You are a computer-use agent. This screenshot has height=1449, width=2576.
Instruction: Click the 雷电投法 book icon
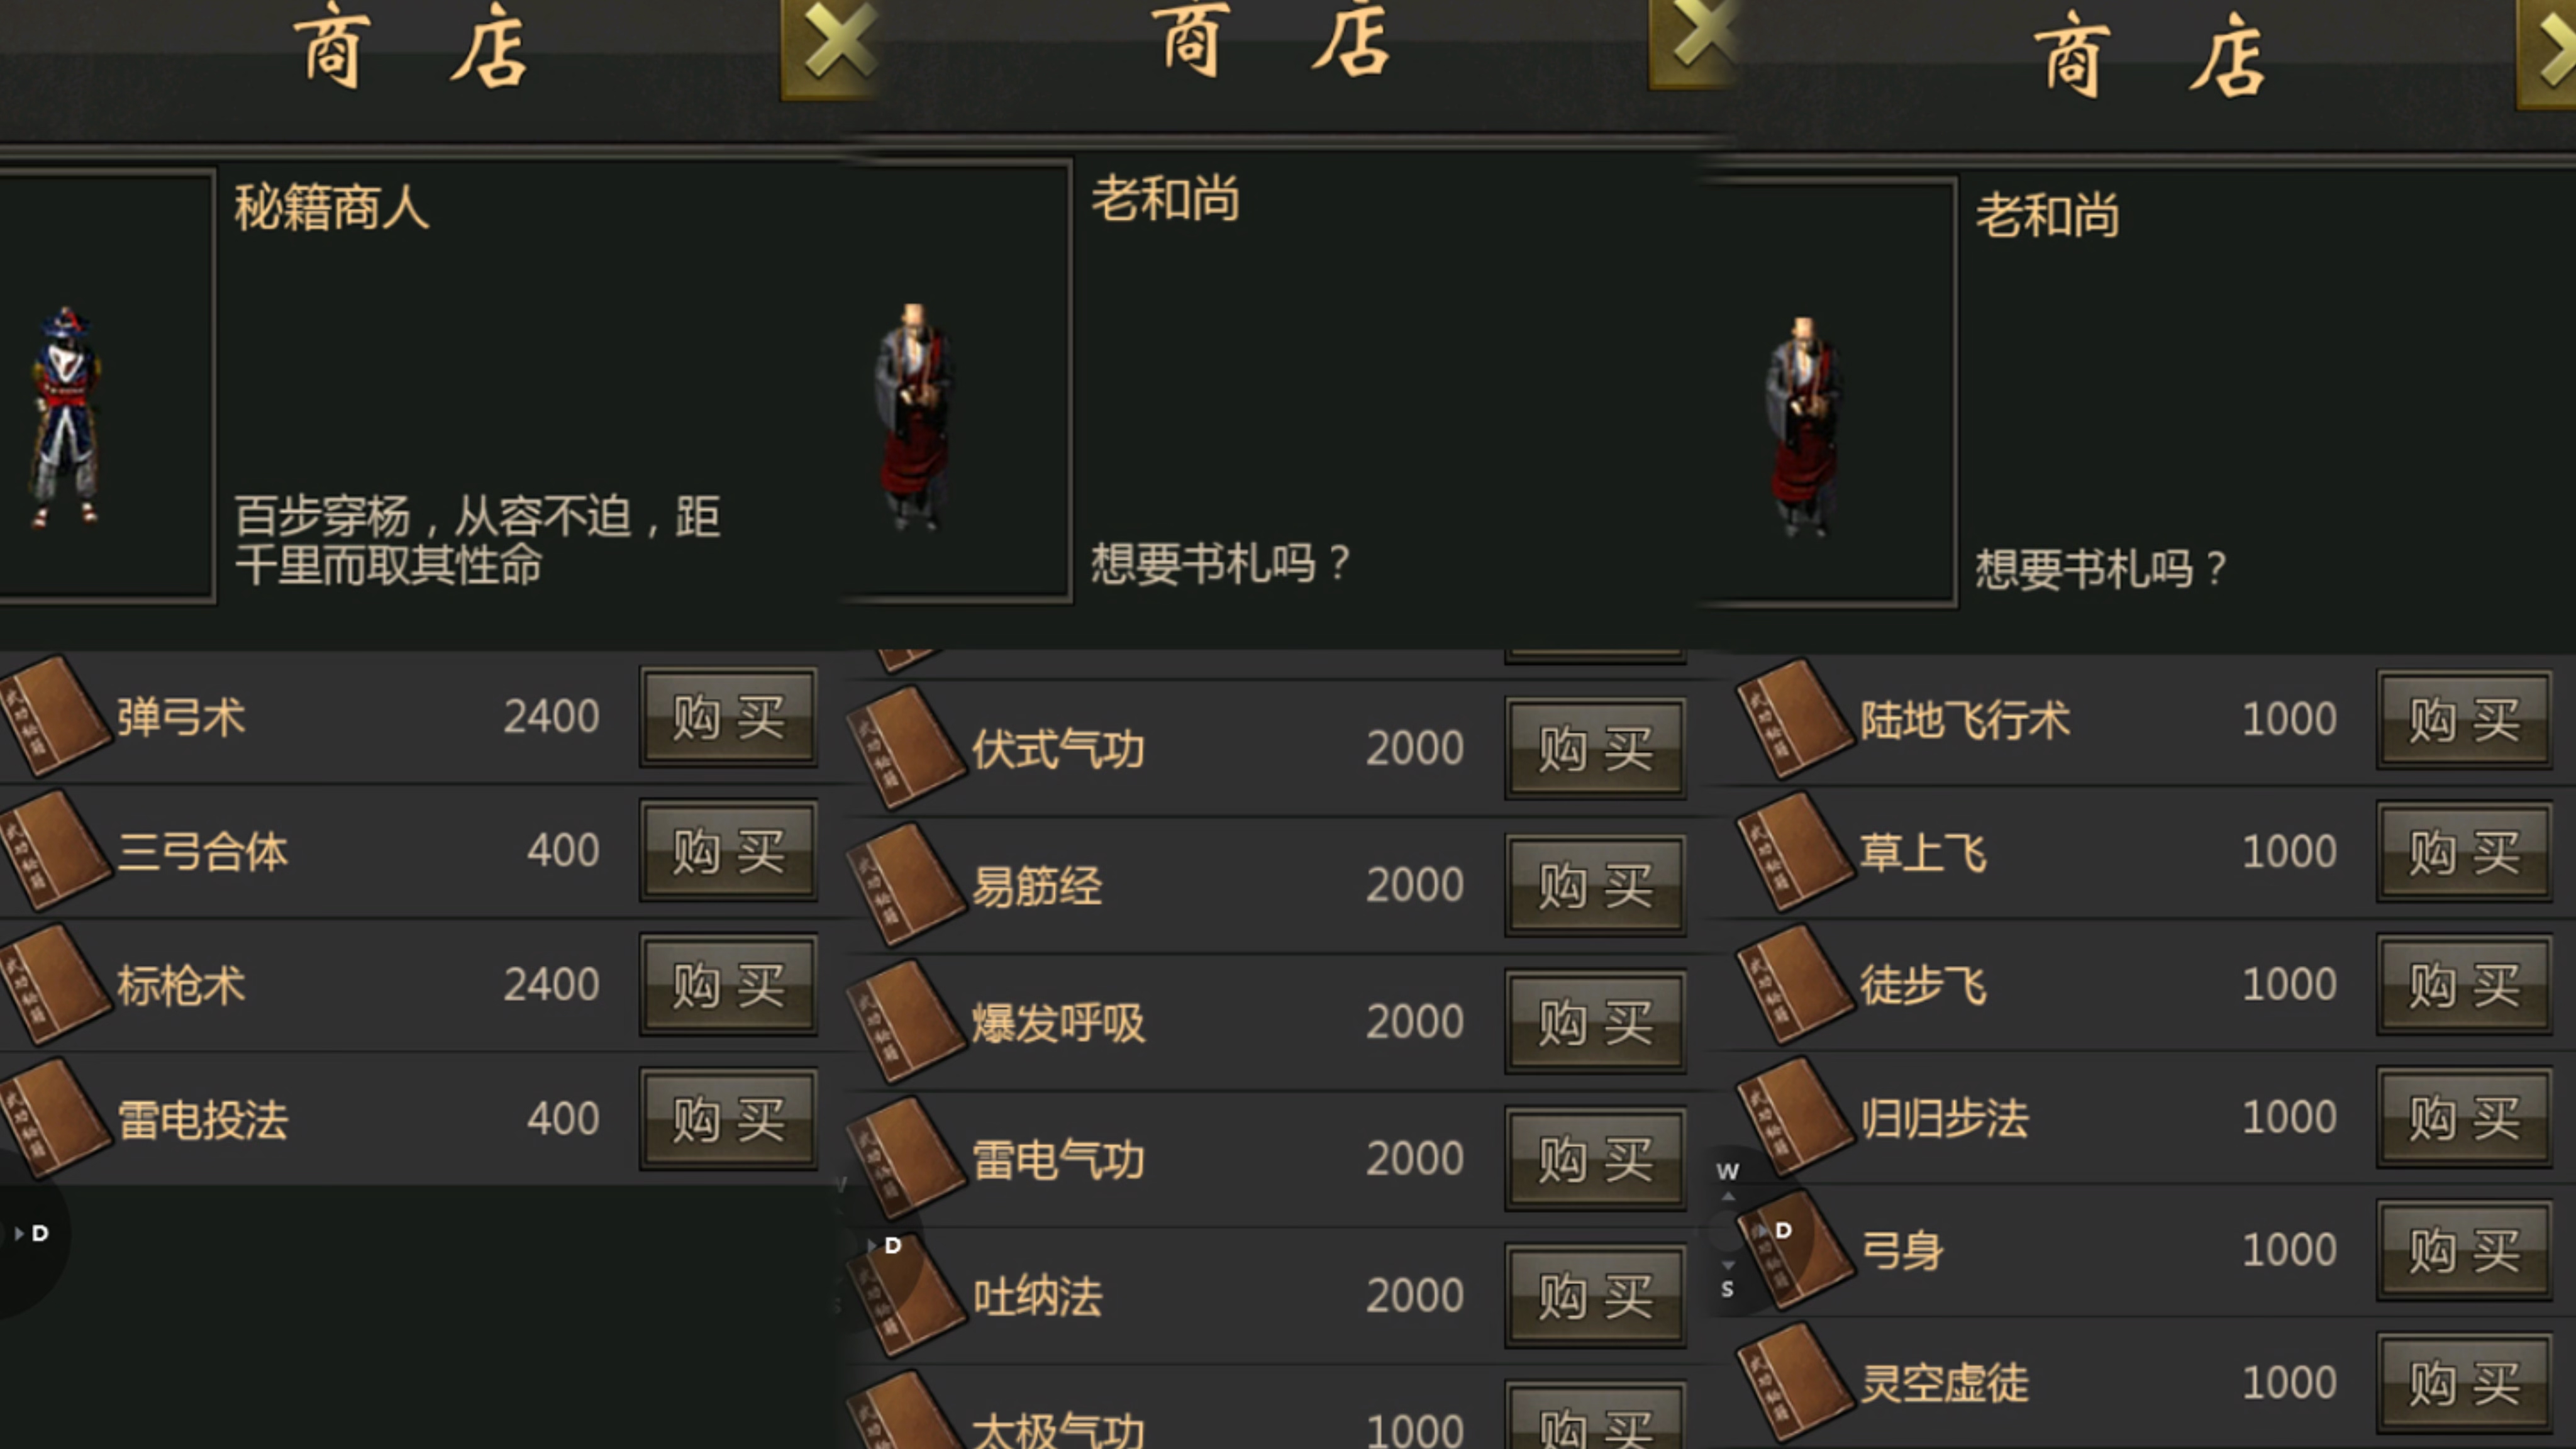[54, 1118]
